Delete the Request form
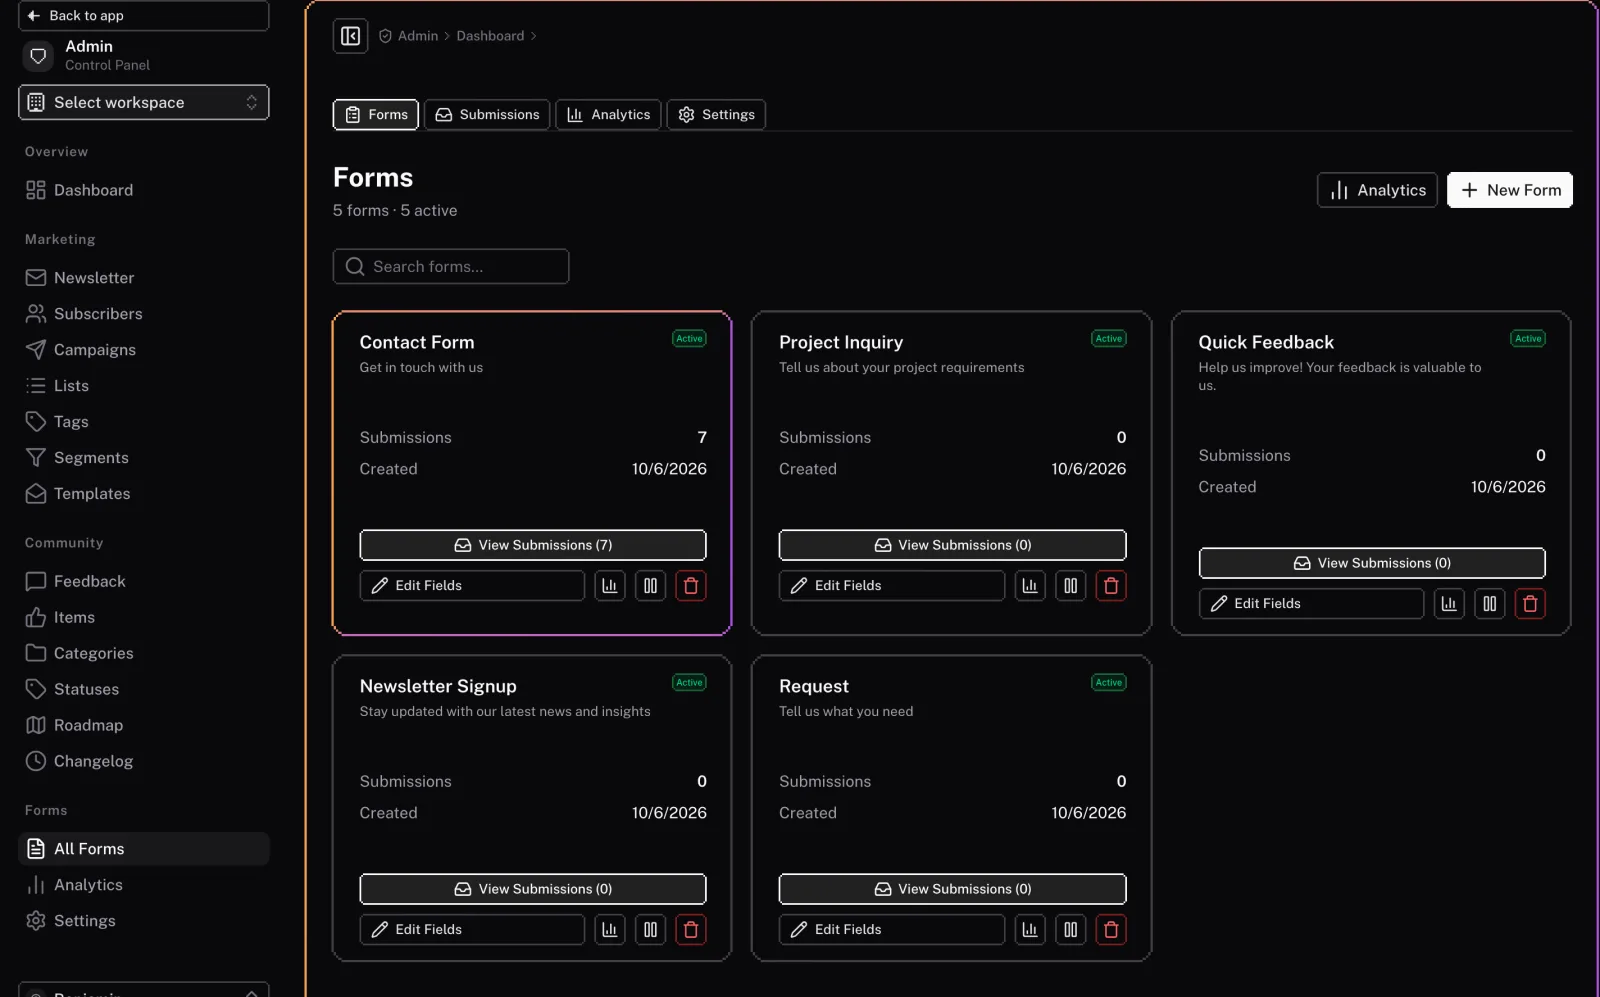The width and height of the screenshot is (1600, 997). pyautogui.click(x=1111, y=930)
